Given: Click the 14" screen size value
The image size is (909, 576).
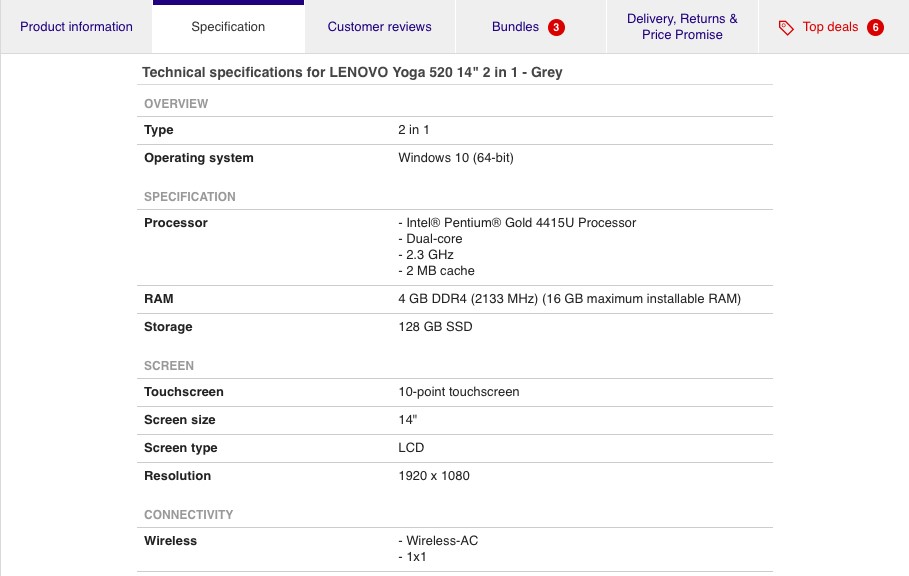Looking at the screenshot, I should (408, 420).
